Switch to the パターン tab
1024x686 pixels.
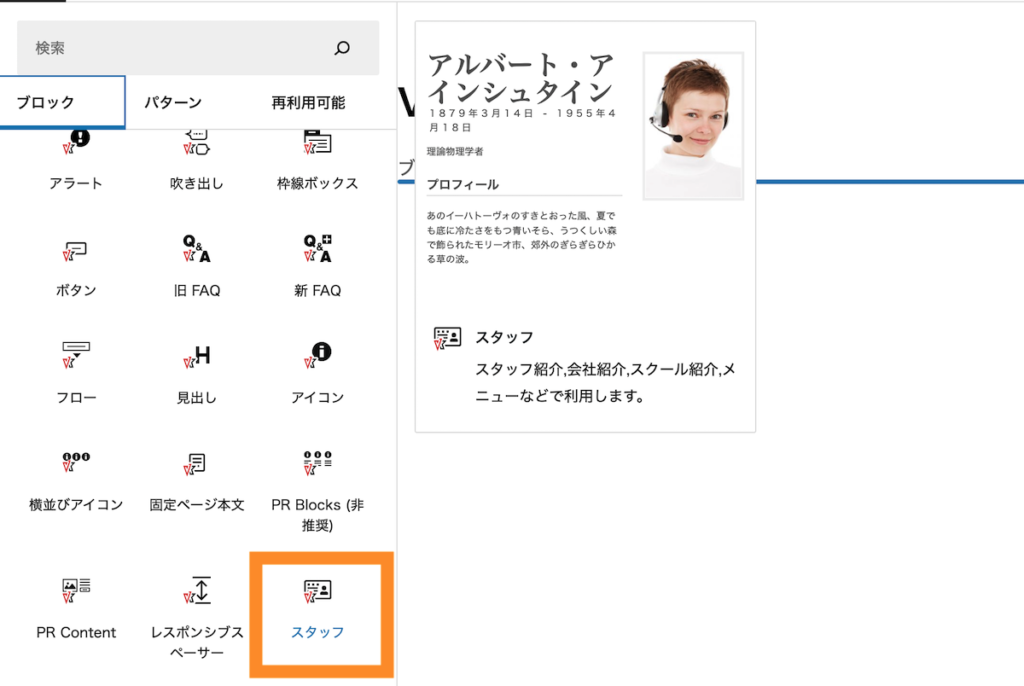[172, 102]
